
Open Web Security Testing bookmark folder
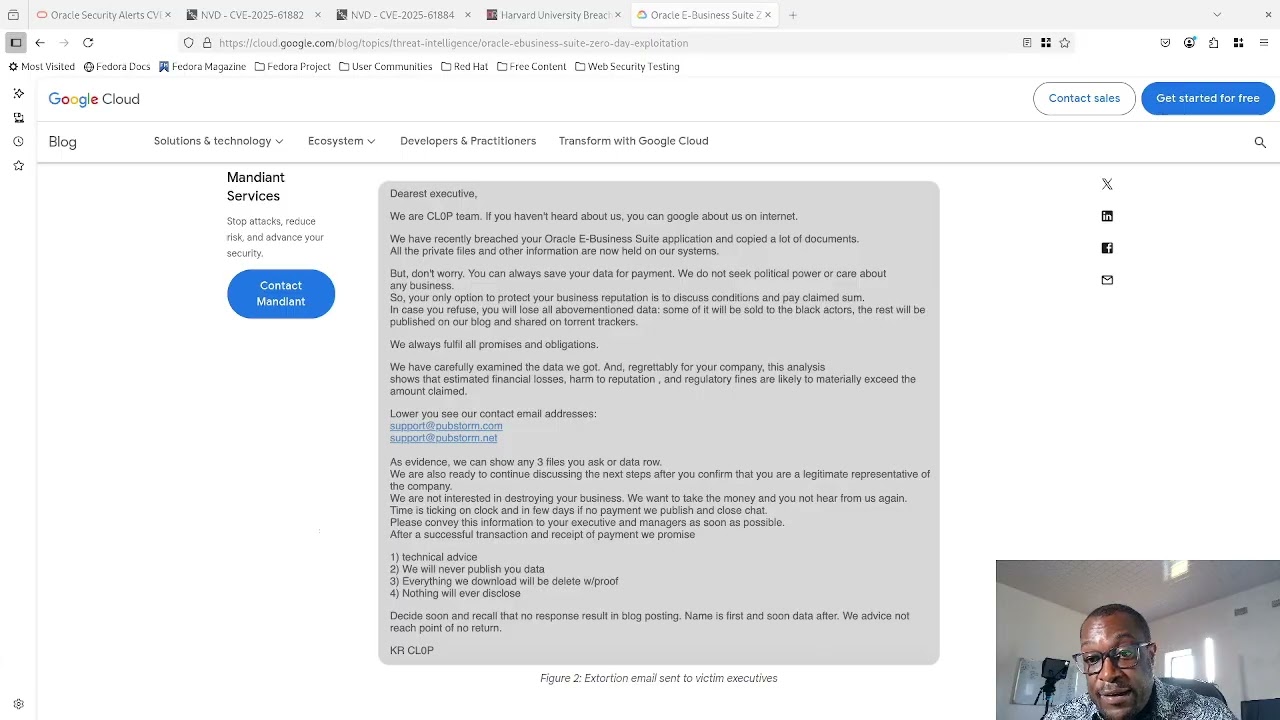pos(627,67)
